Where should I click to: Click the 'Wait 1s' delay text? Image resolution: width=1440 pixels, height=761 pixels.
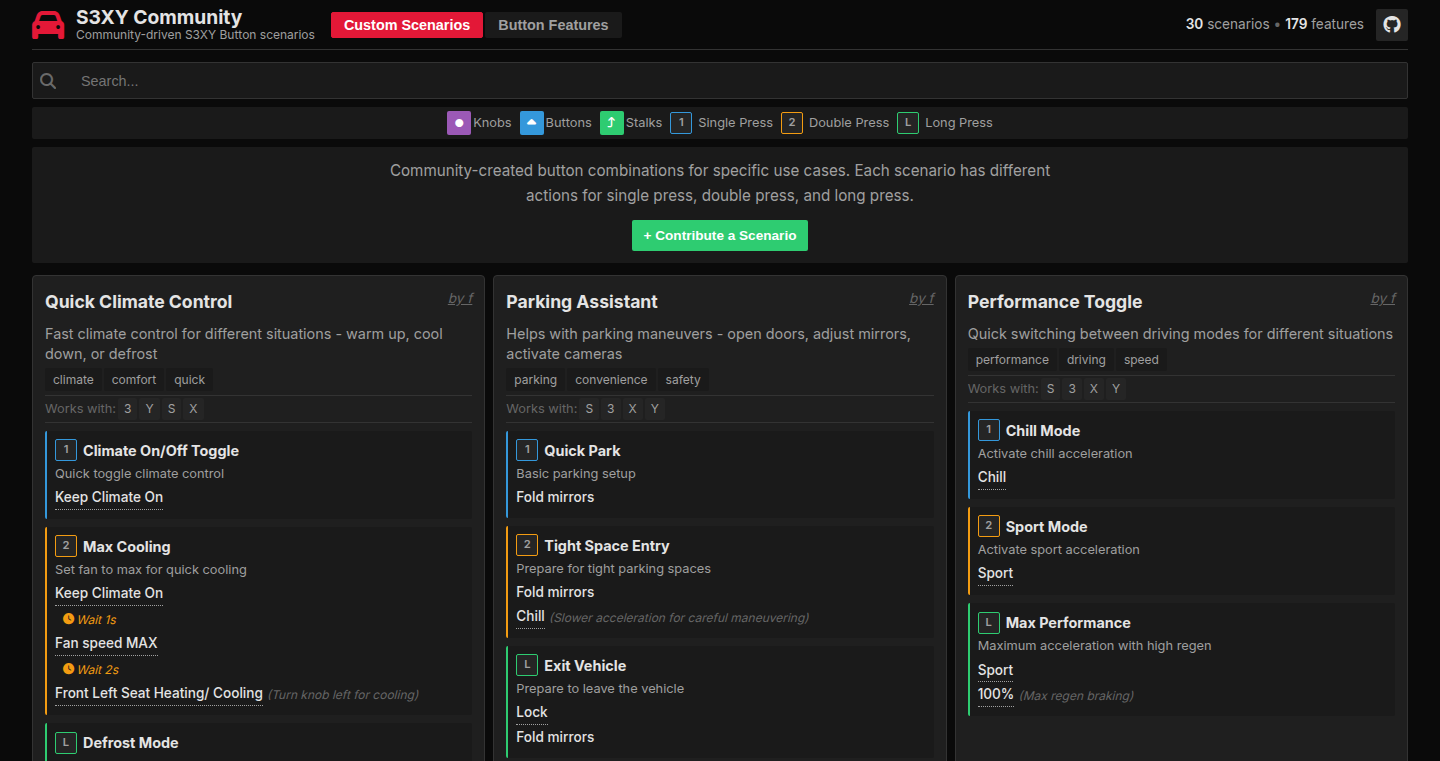[x=97, y=619]
